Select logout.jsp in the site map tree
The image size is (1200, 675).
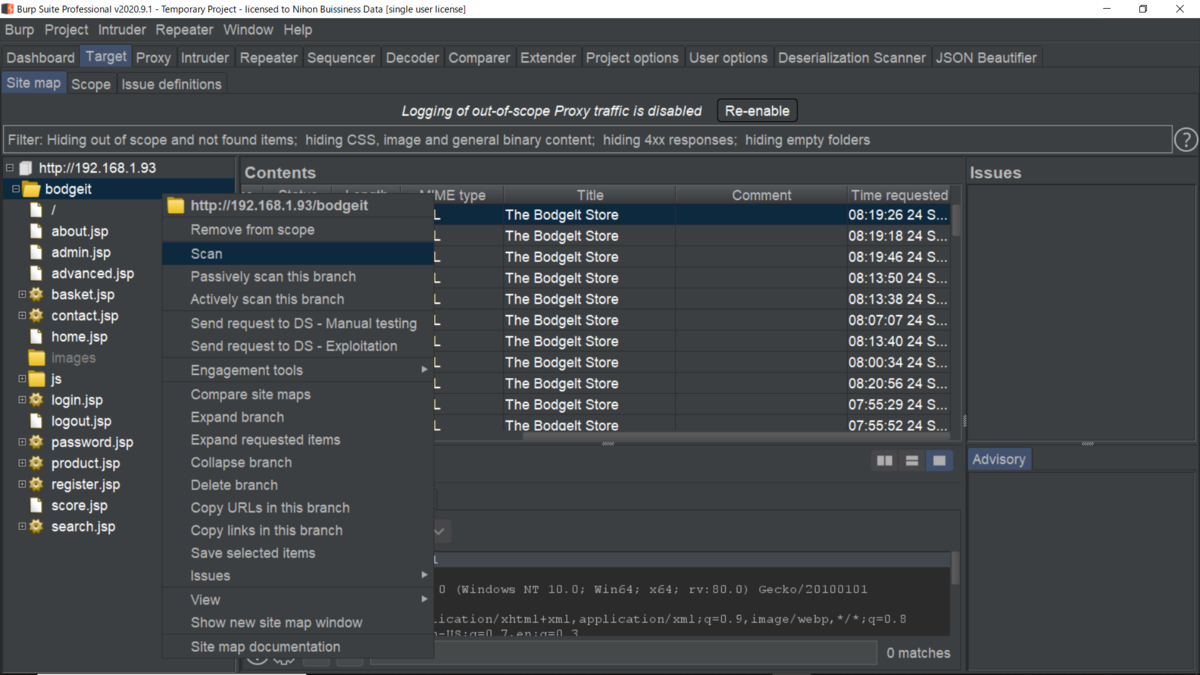81,421
